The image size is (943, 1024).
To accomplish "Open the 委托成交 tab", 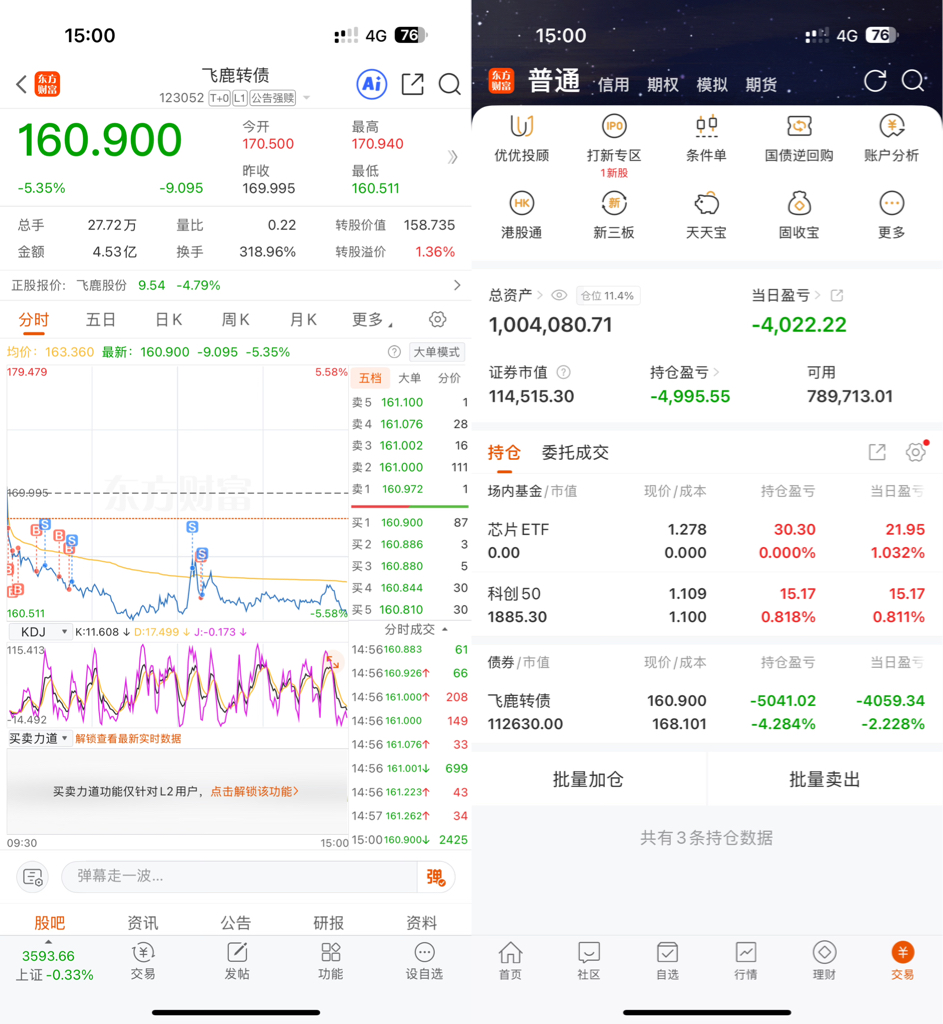I will click(x=575, y=453).
